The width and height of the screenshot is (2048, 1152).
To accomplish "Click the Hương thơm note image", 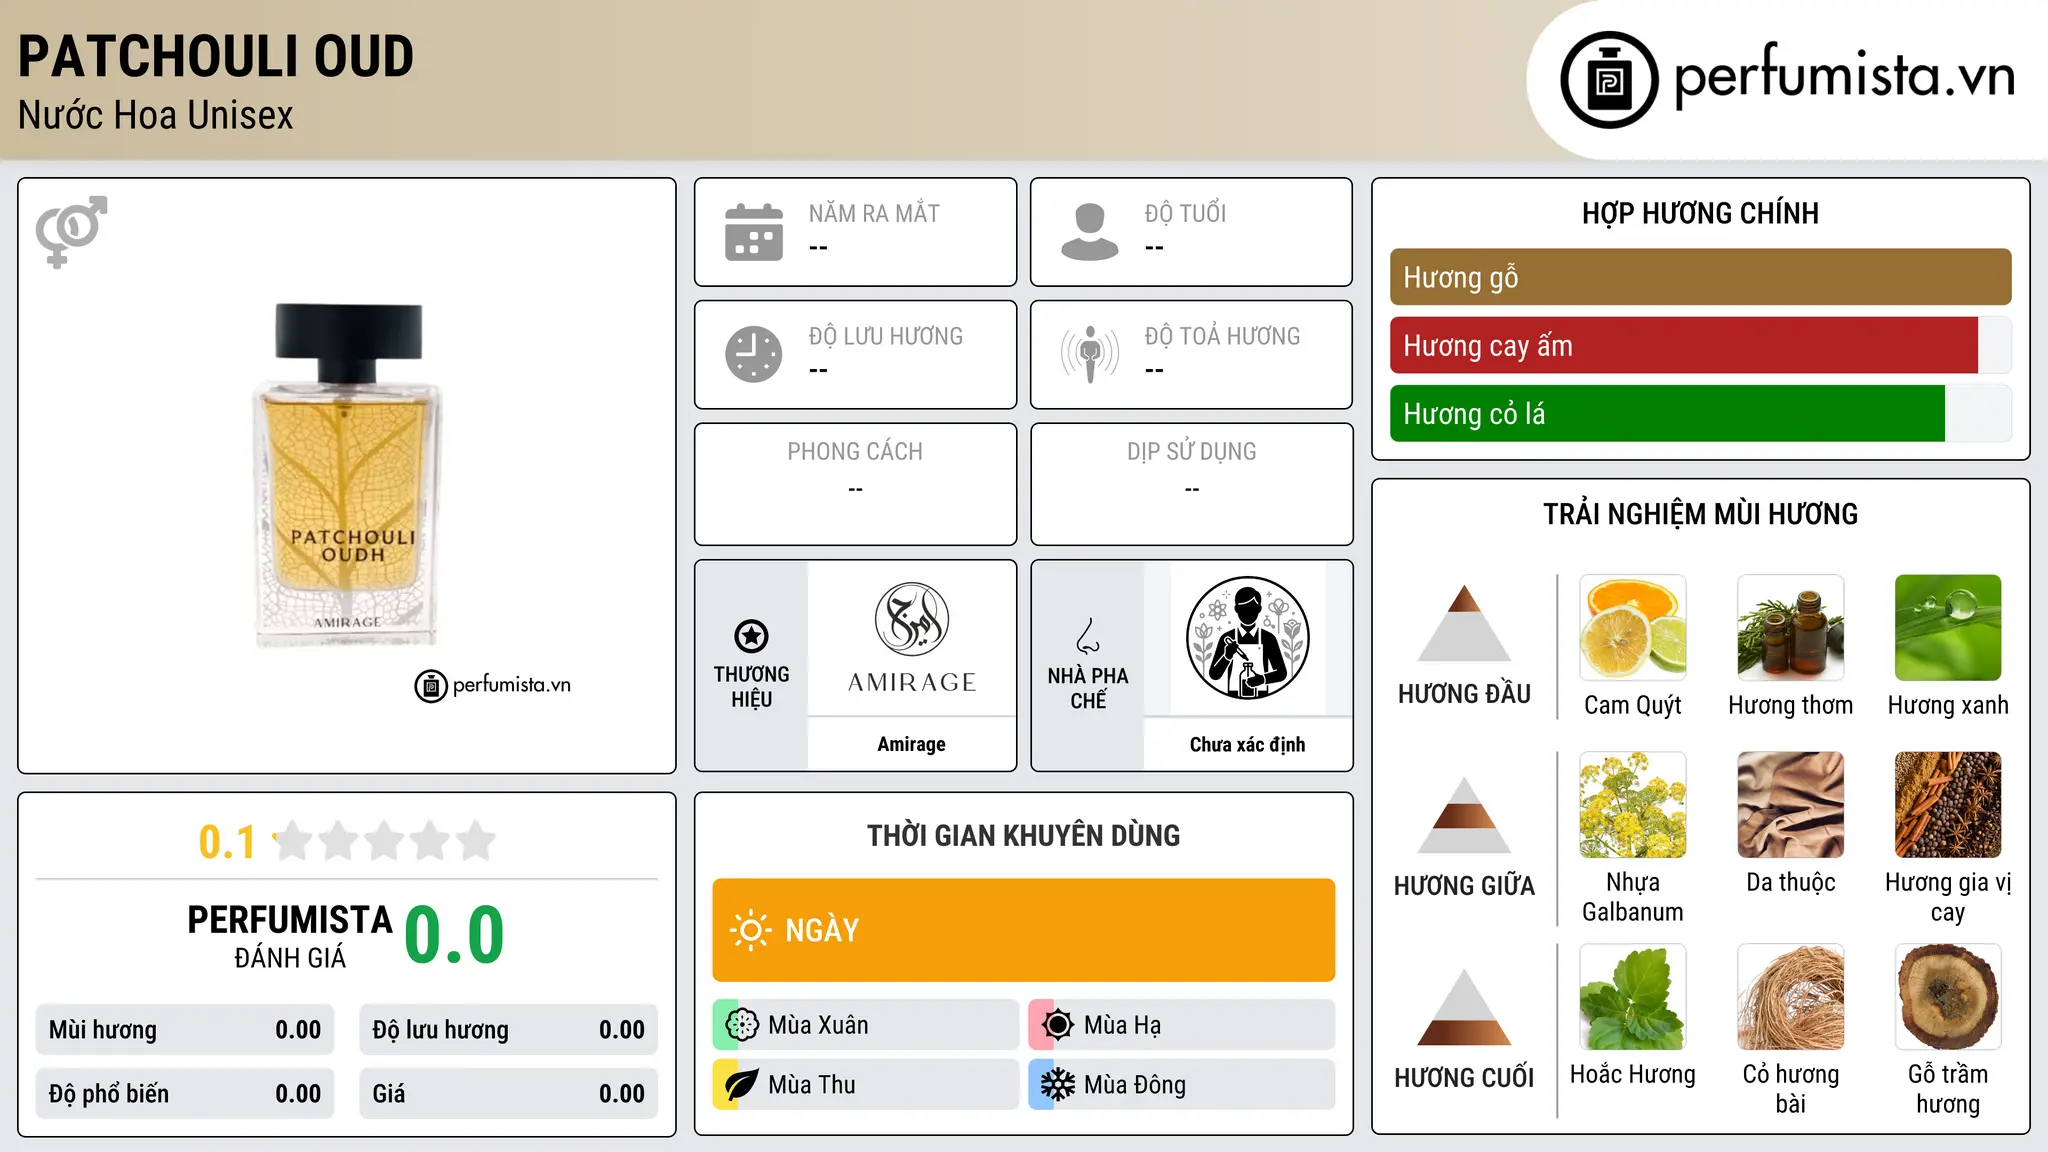I will click(x=1791, y=628).
